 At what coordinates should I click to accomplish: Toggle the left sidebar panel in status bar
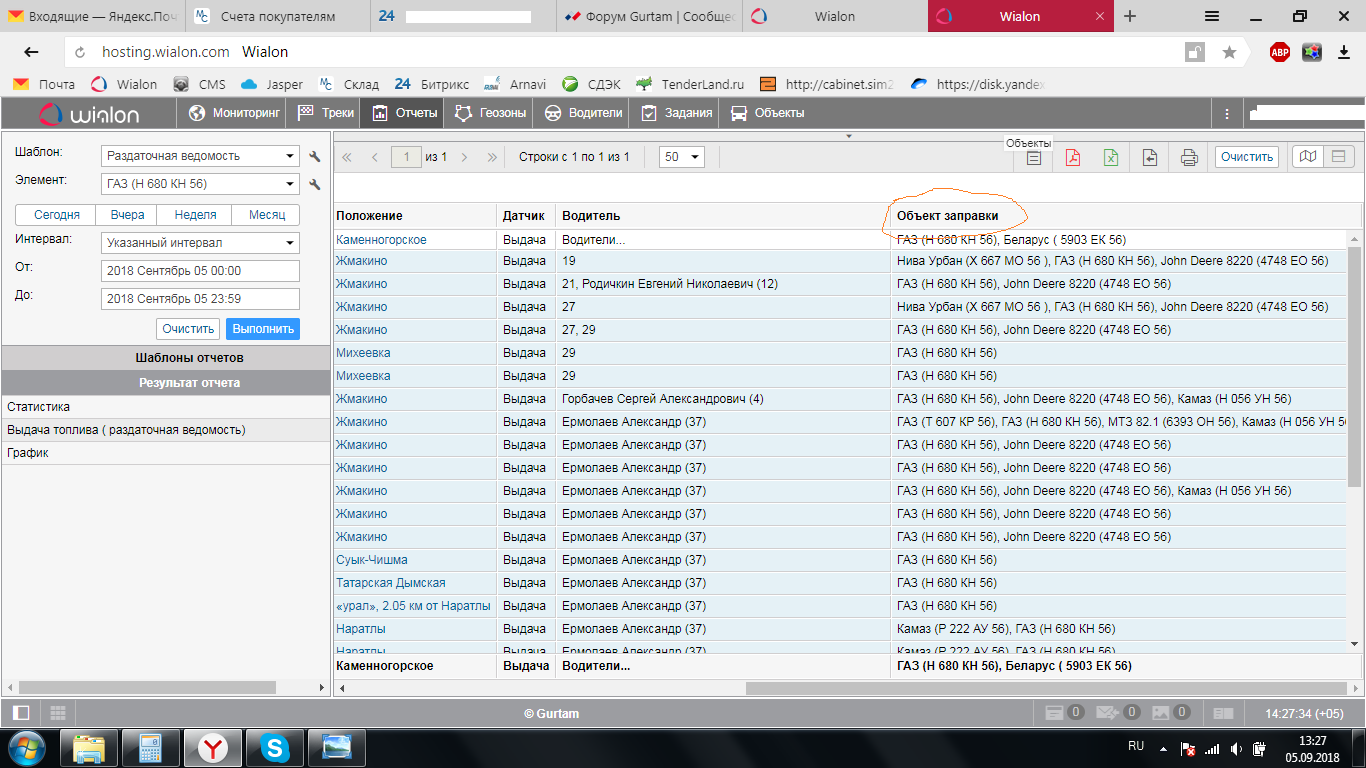(21, 713)
